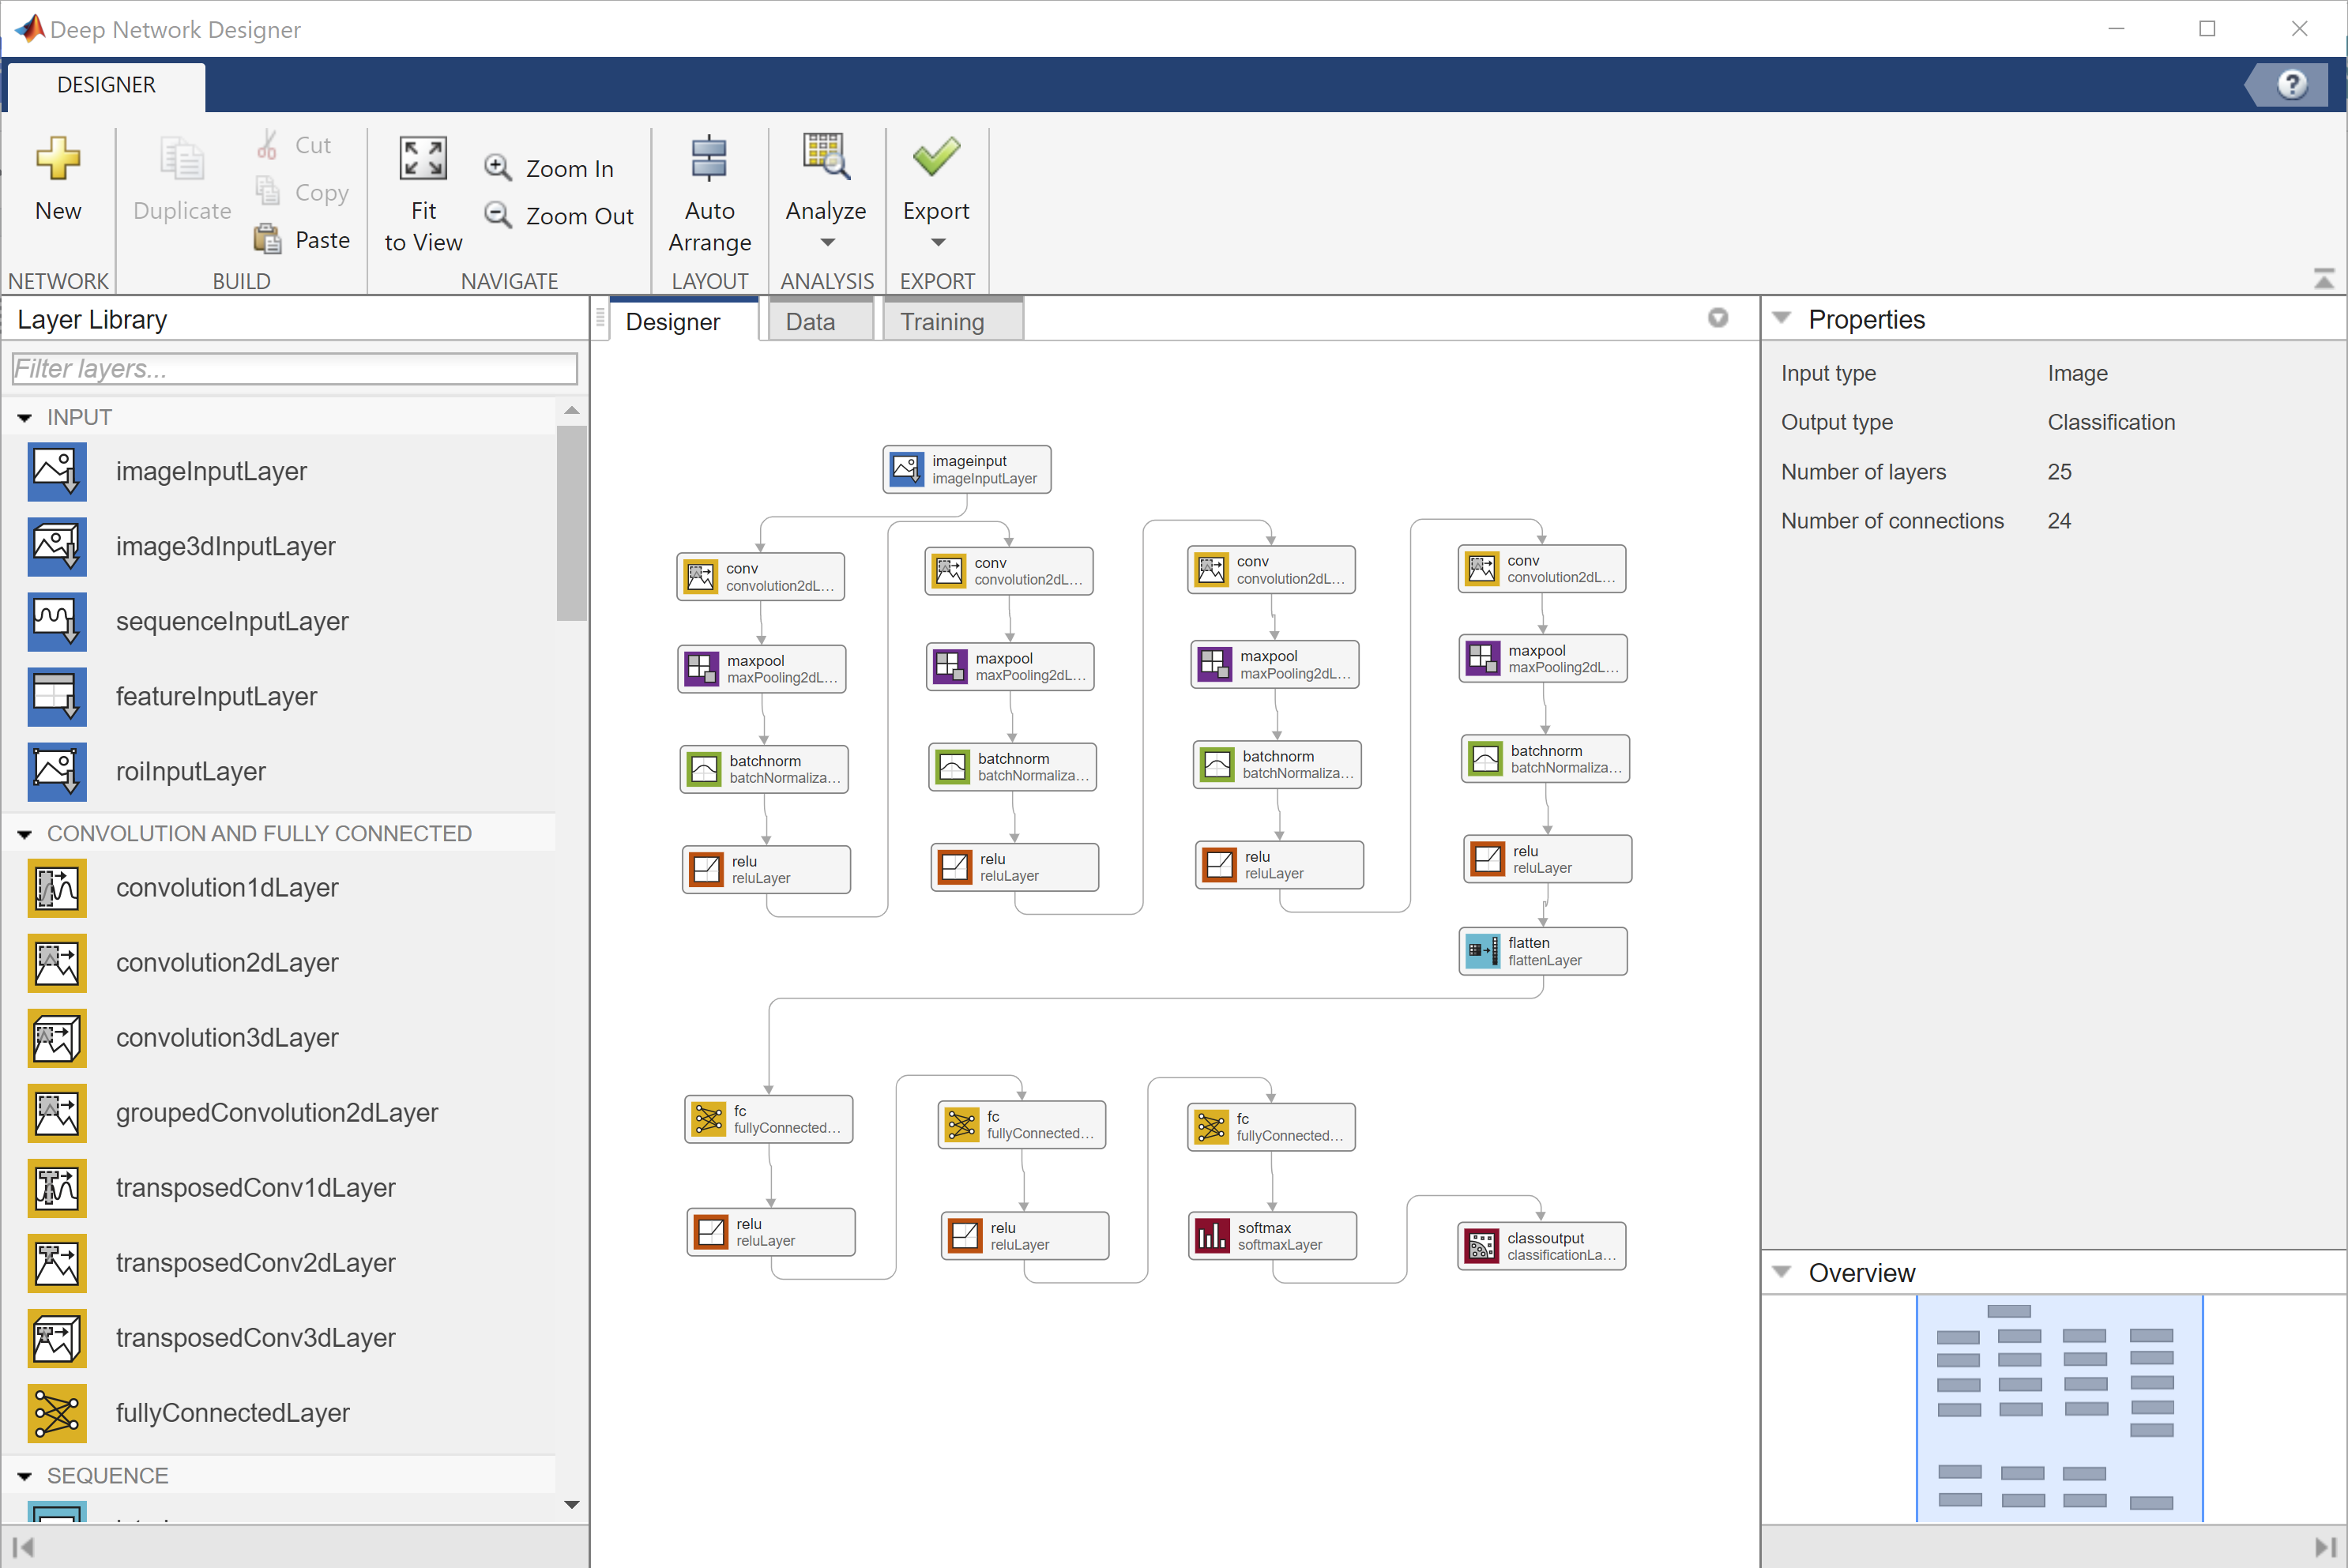Image resolution: width=2348 pixels, height=1568 pixels.
Task: Click the Layer Library vertical scrollbar
Action: tap(571, 522)
